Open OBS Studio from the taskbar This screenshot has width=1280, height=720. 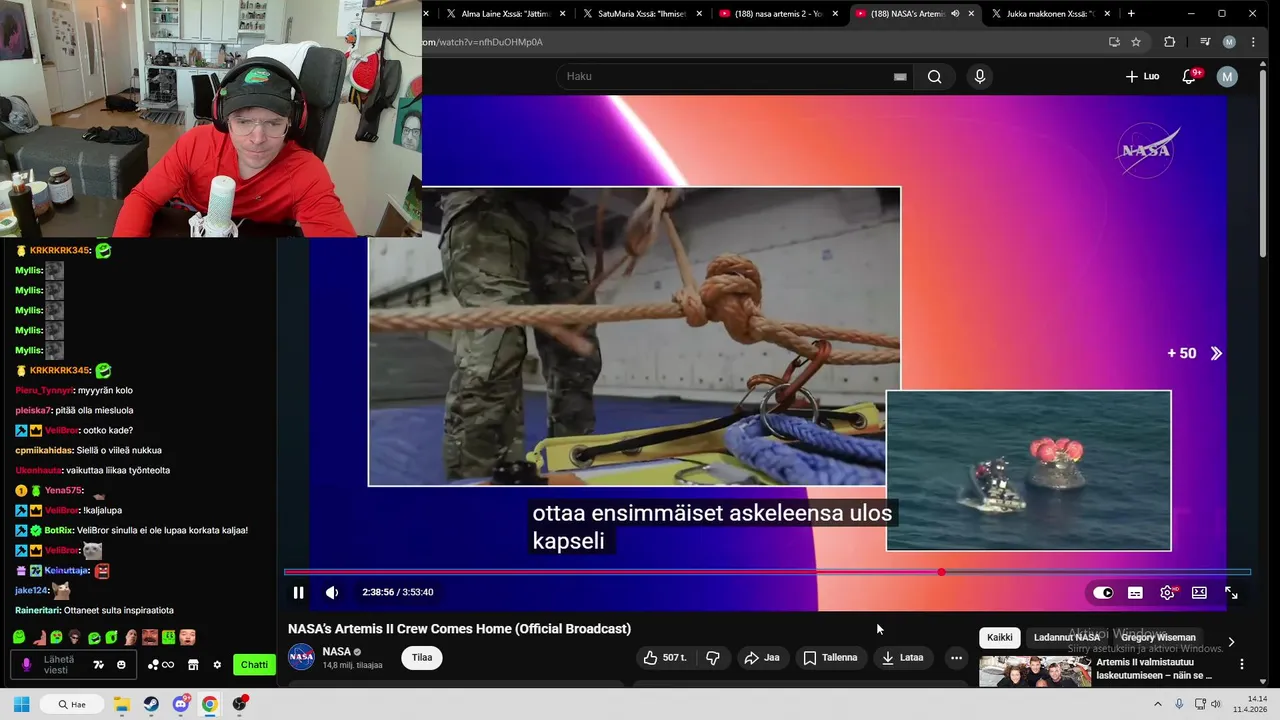[x=240, y=704]
